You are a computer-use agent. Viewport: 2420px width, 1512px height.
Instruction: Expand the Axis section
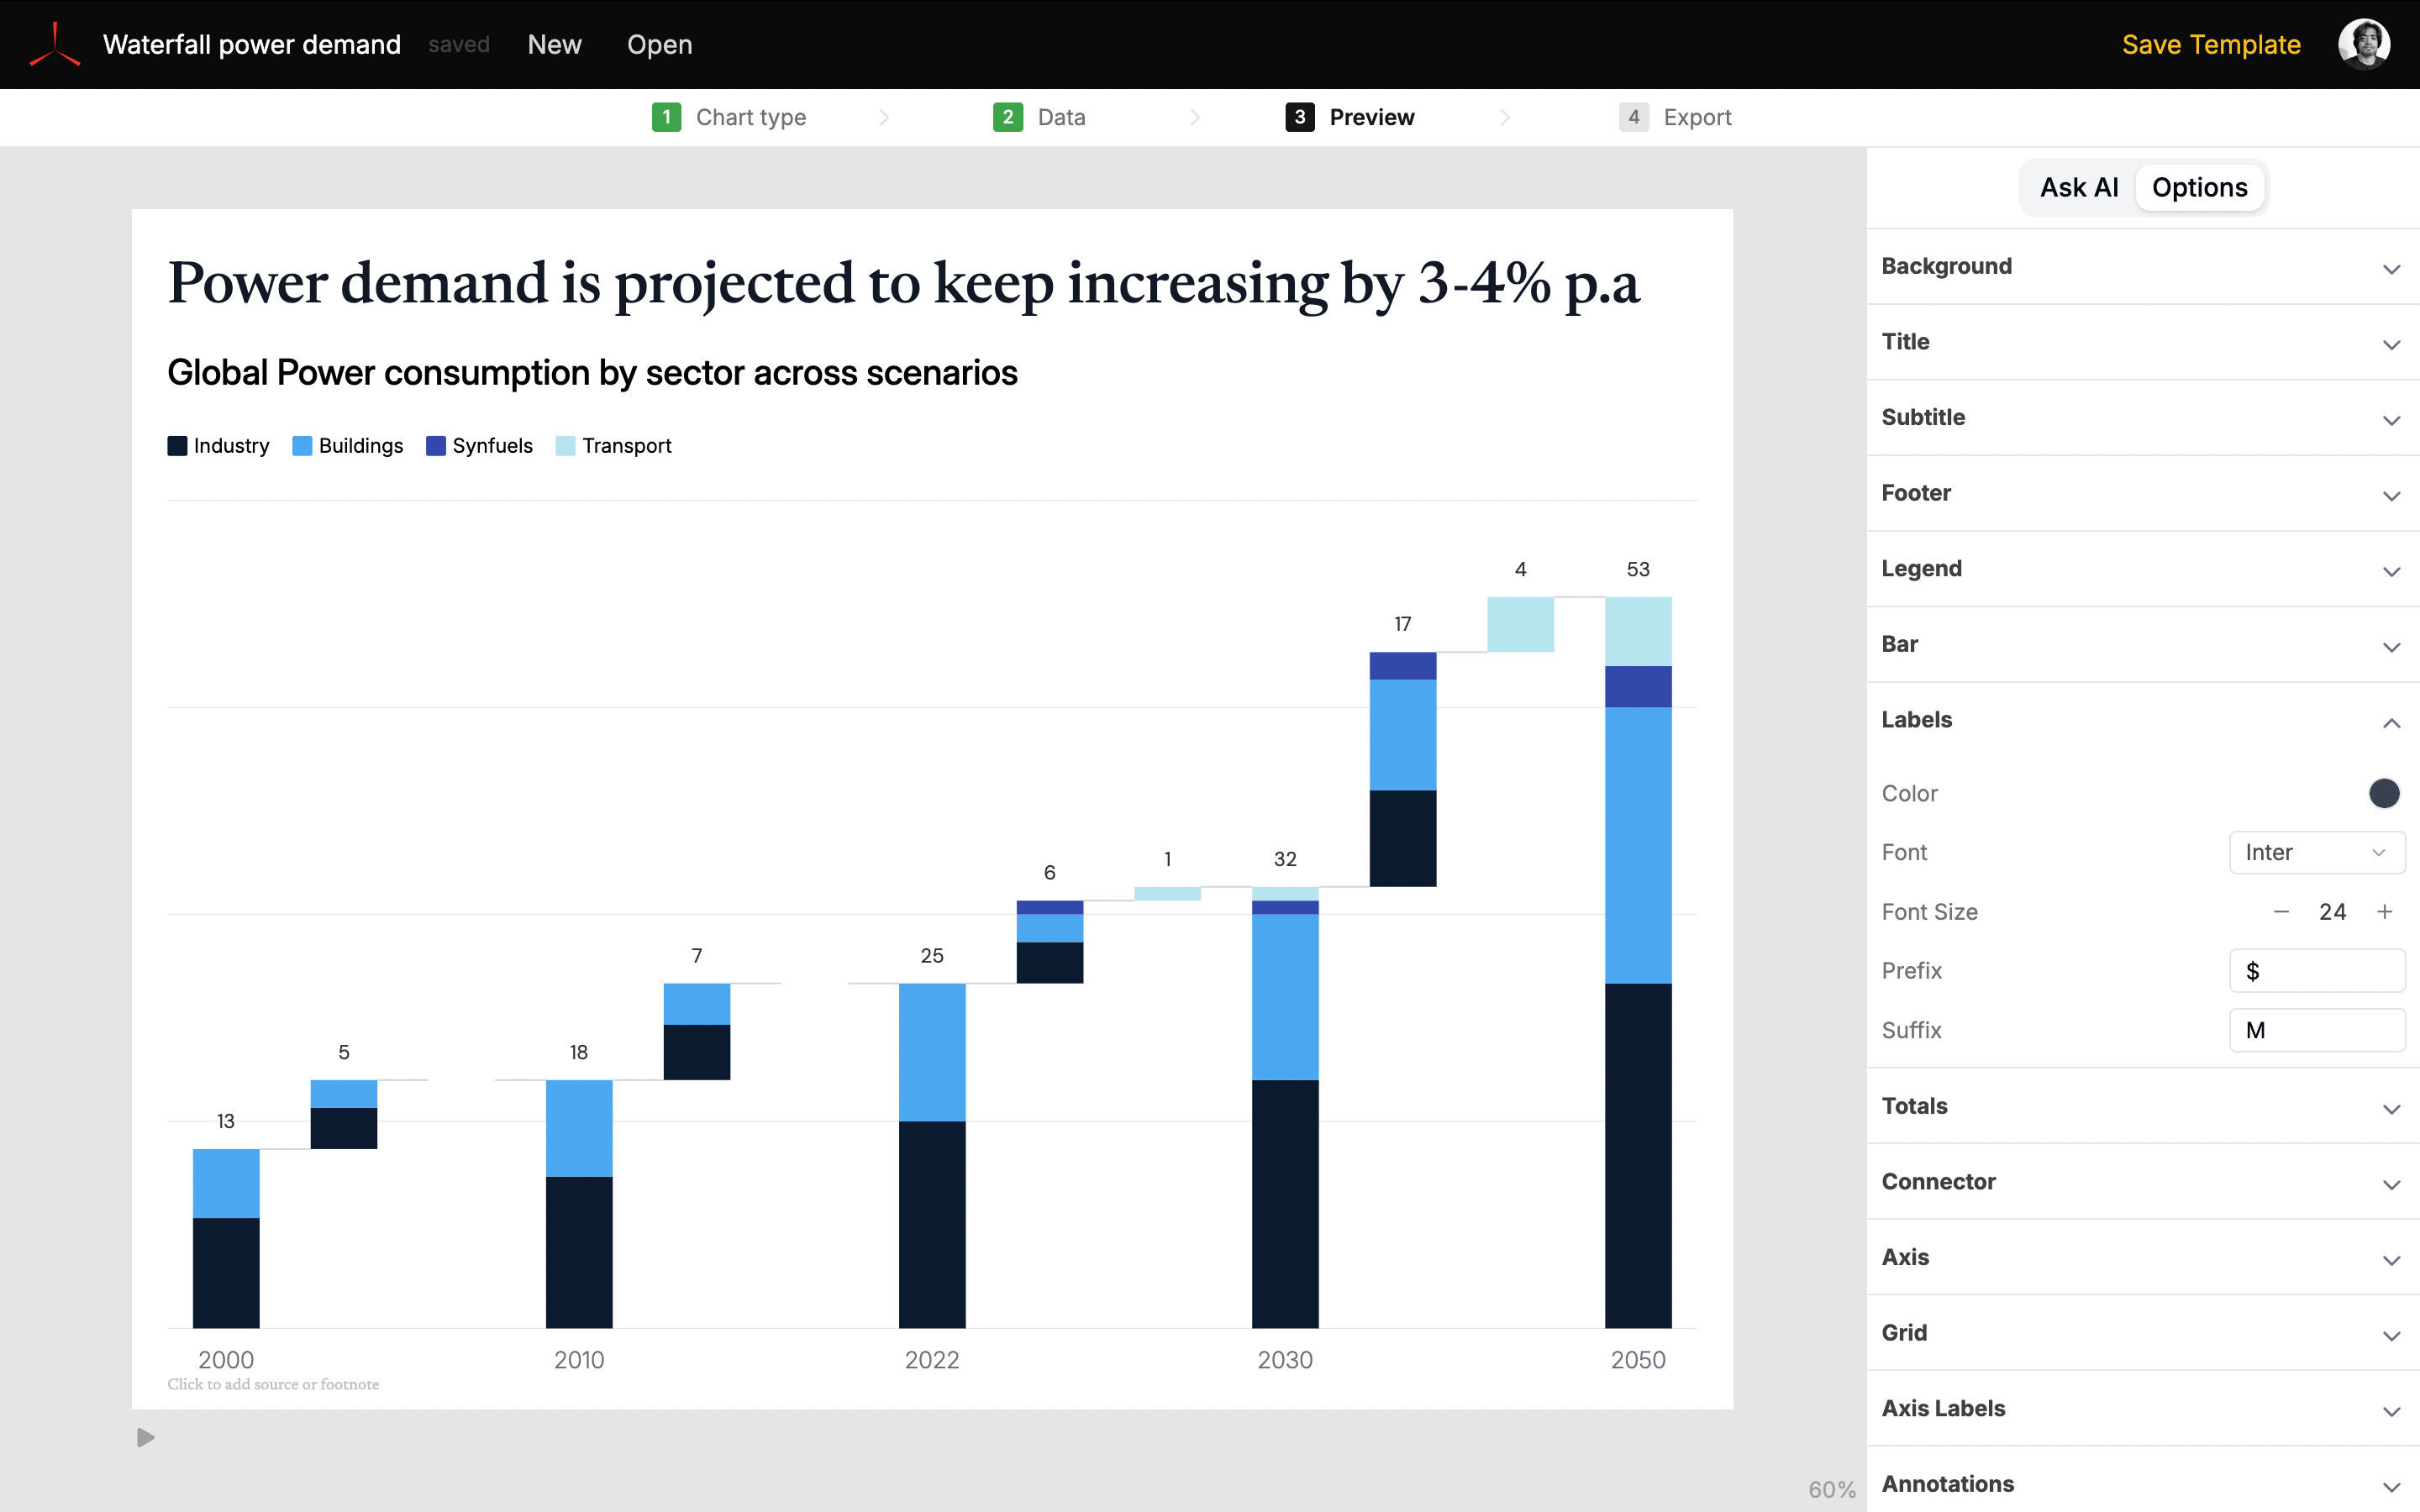tap(2143, 1257)
